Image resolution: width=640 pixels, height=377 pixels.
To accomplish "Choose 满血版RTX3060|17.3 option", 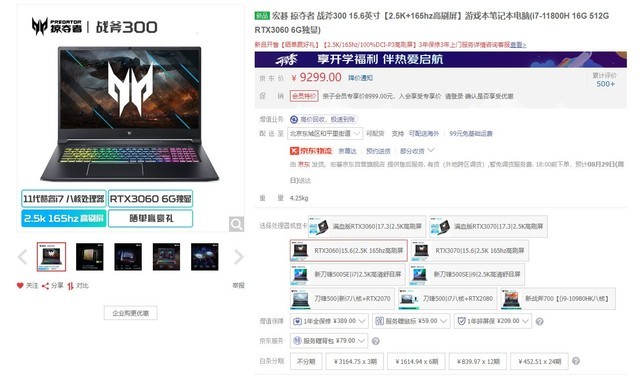I will [367, 226].
